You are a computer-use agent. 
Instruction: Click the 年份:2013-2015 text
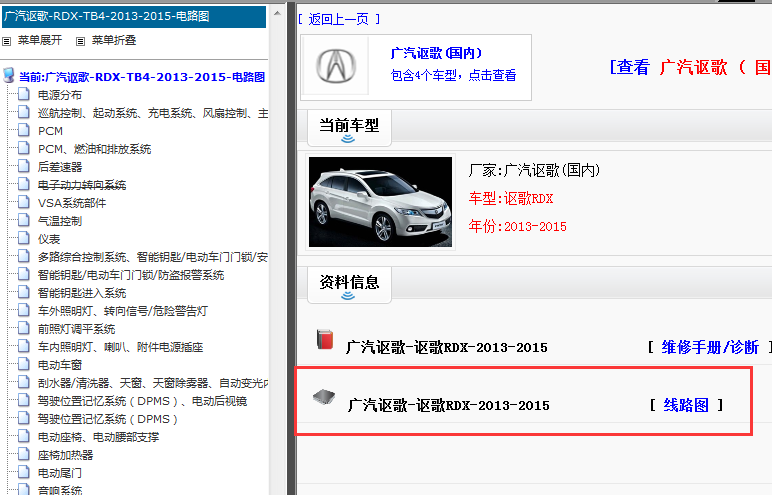tap(517, 227)
